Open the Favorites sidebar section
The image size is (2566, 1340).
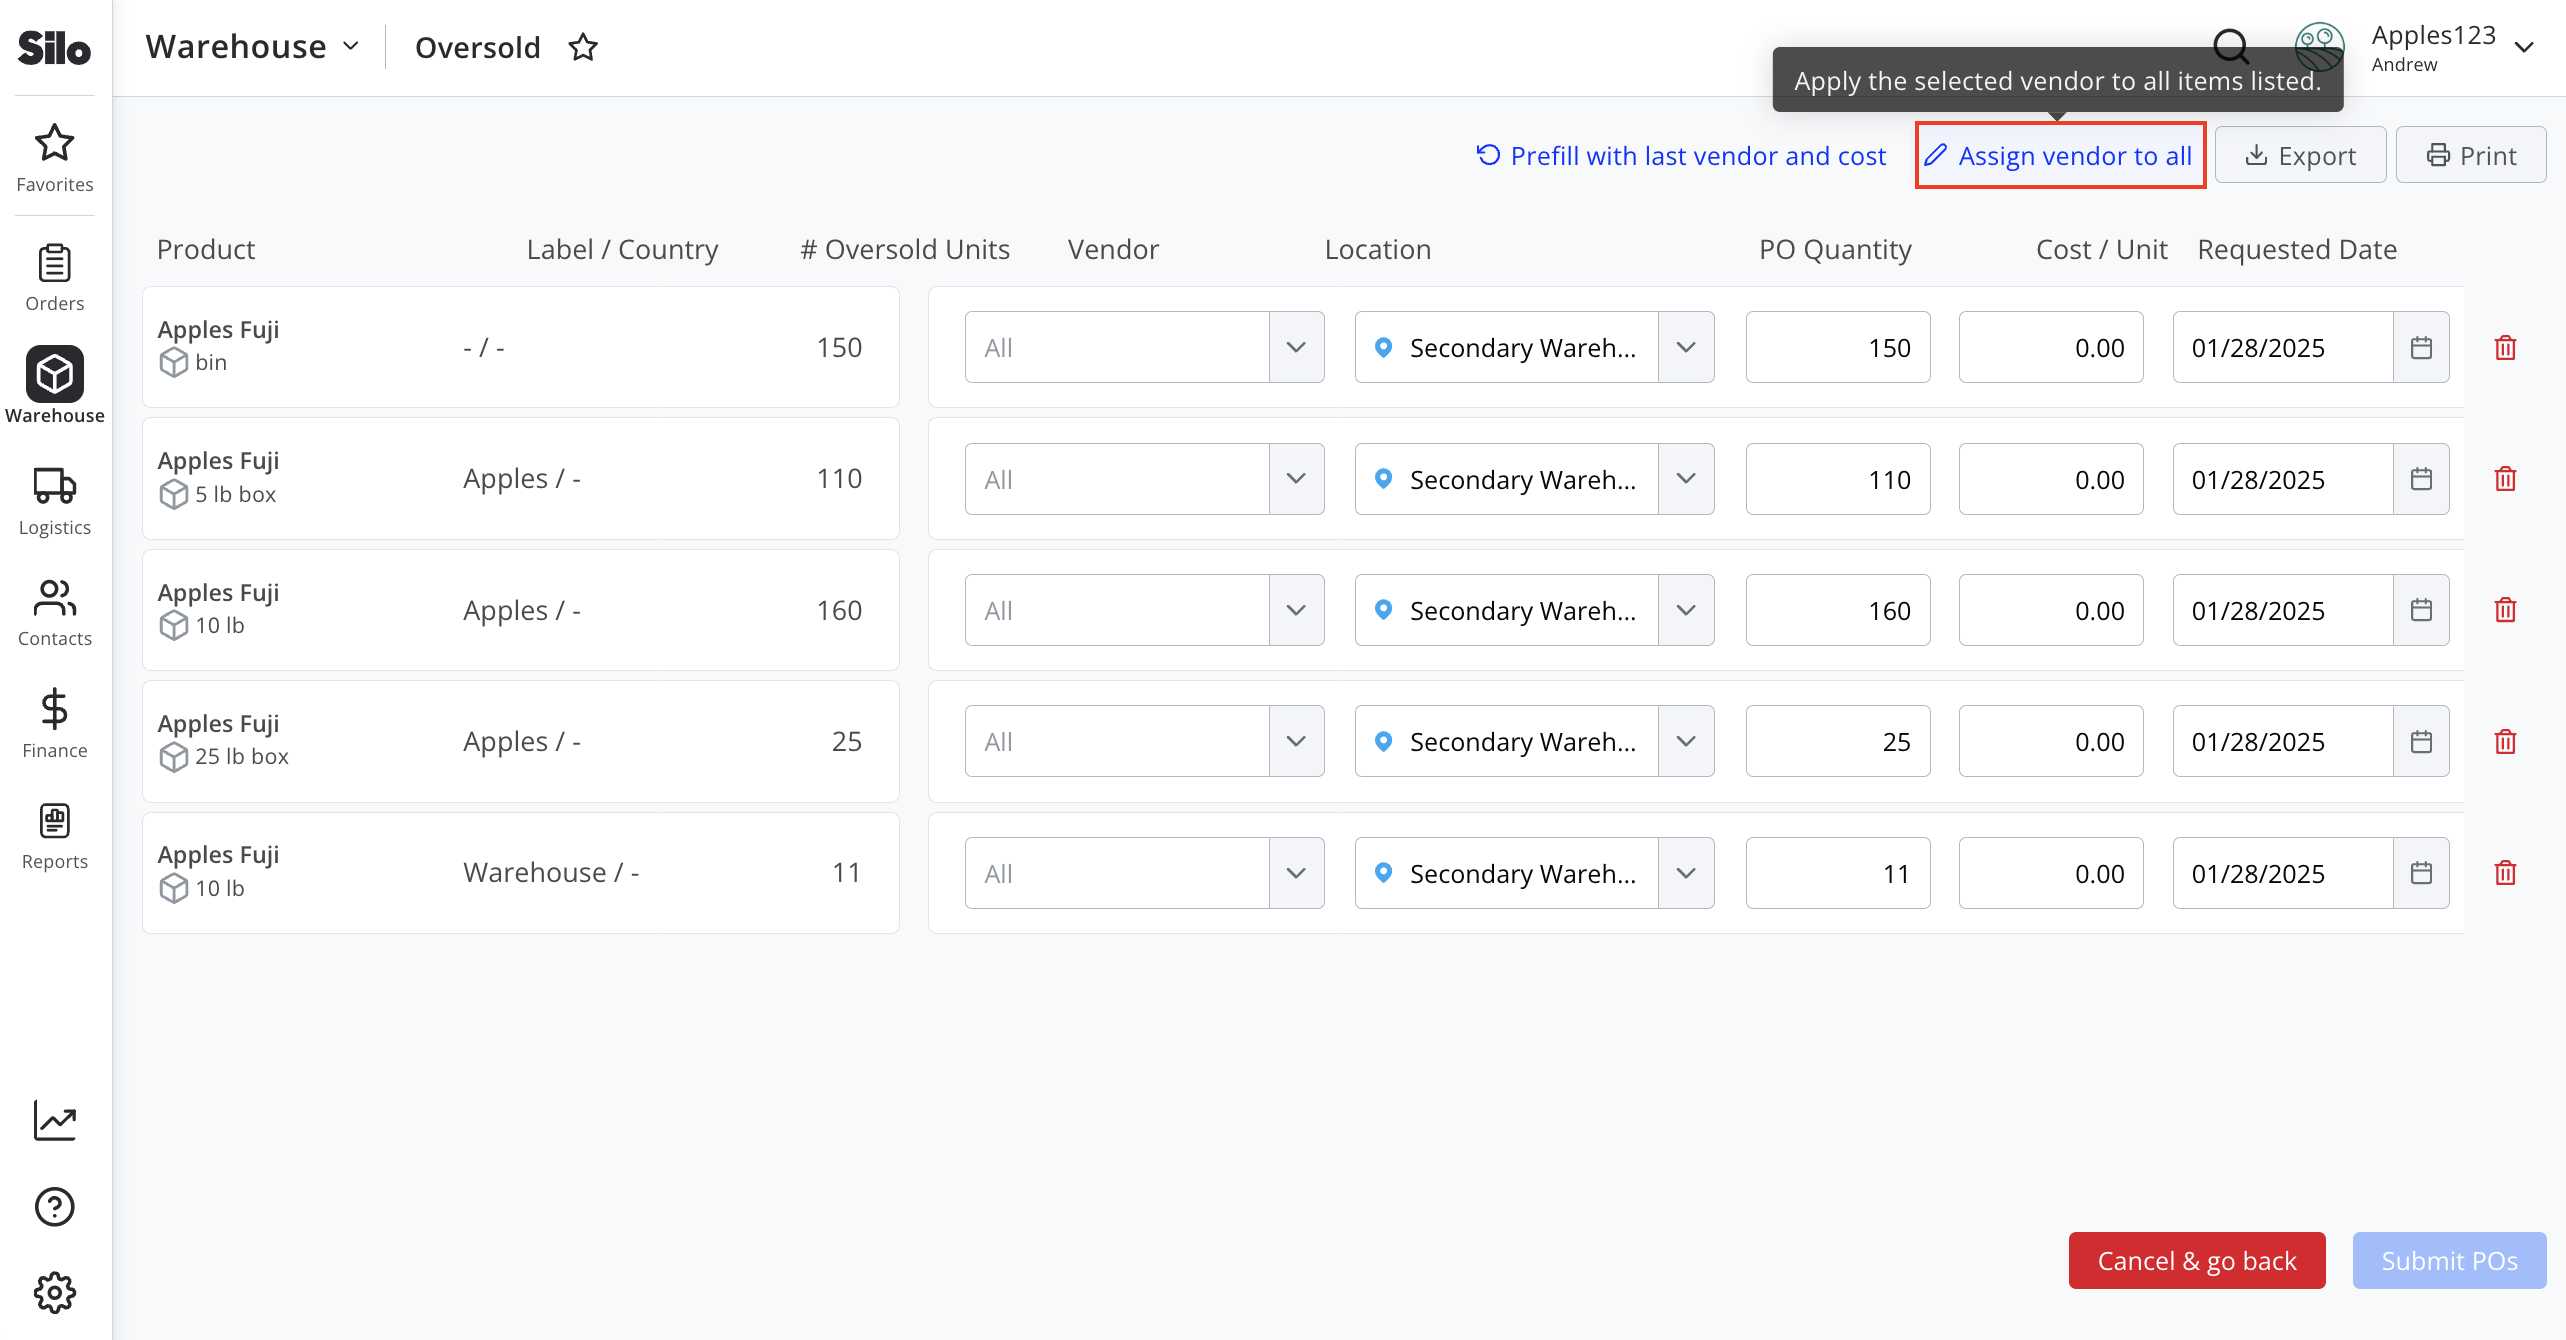click(x=54, y=158)
